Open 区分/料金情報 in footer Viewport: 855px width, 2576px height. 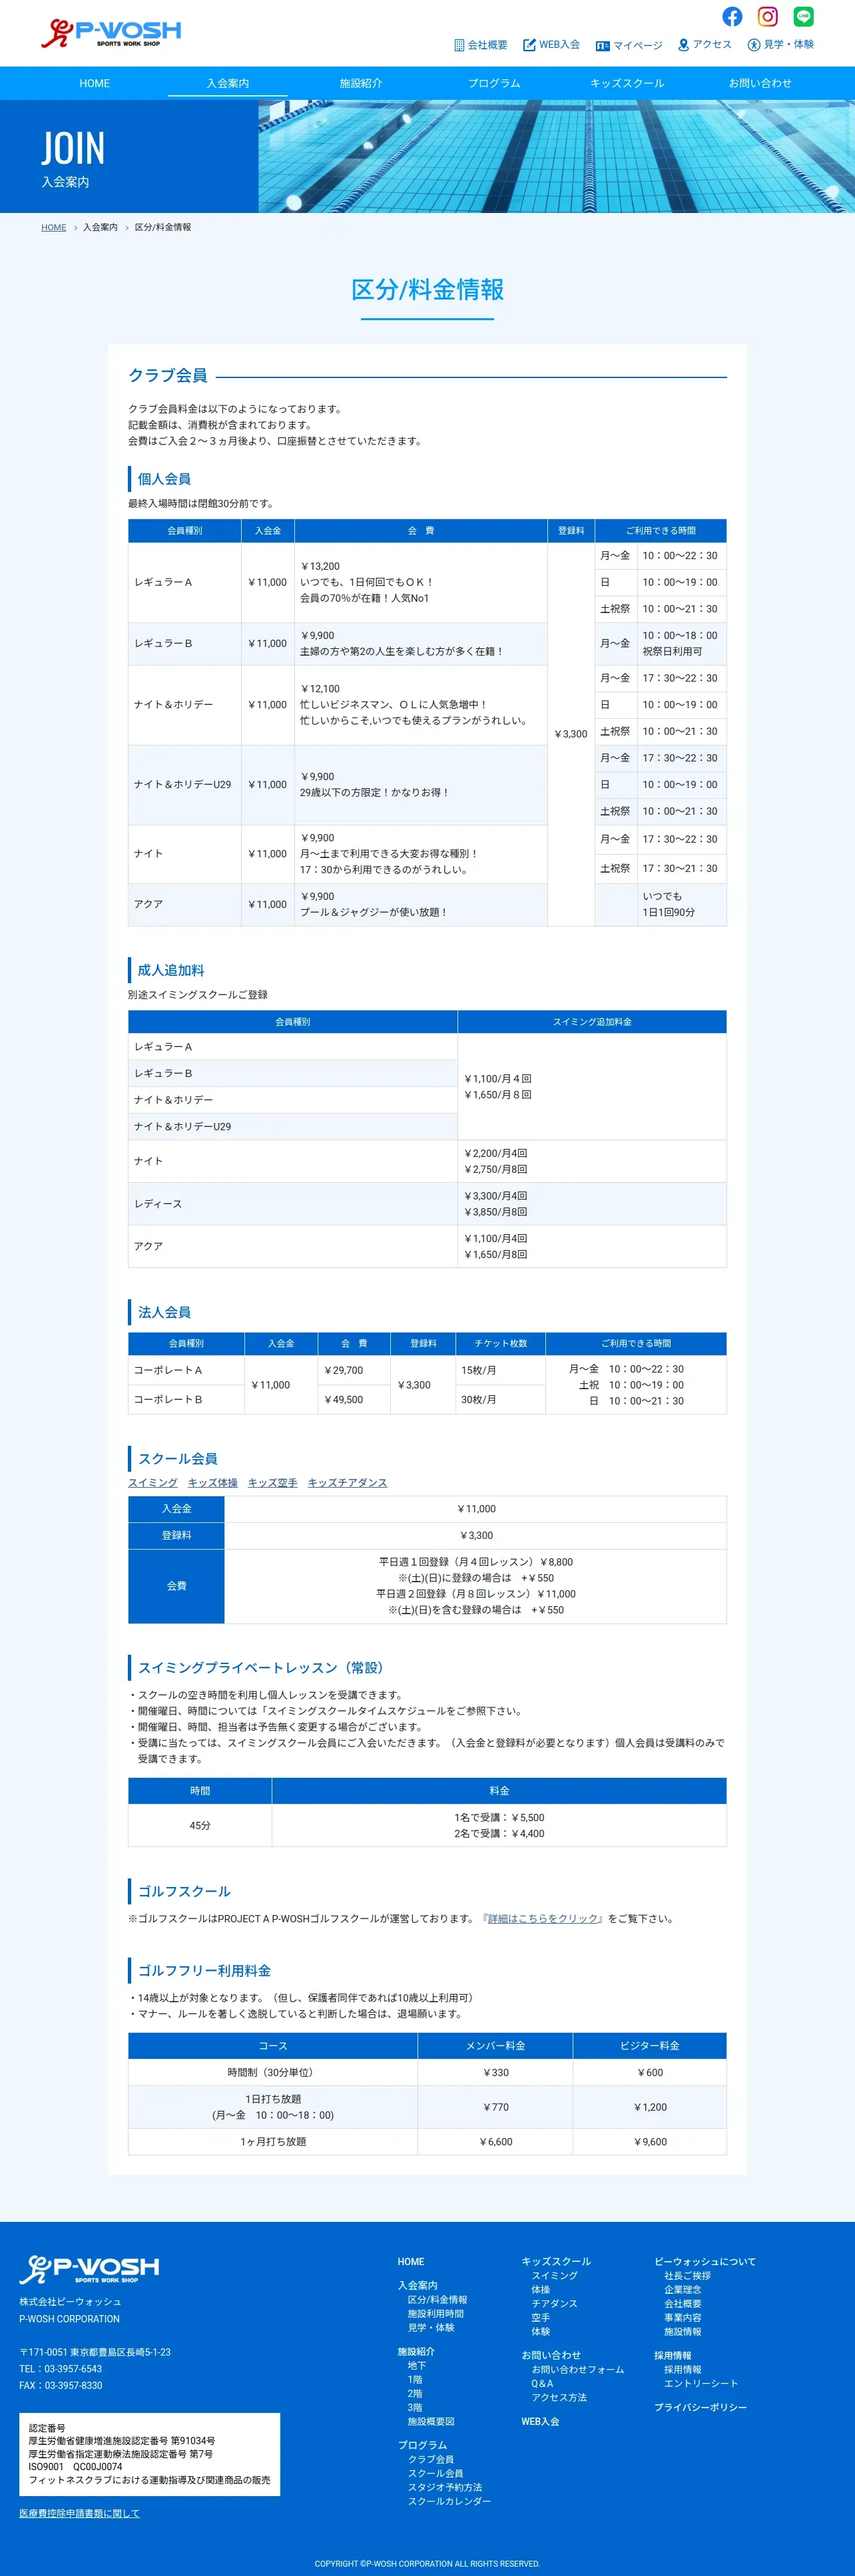point(437,2299)
